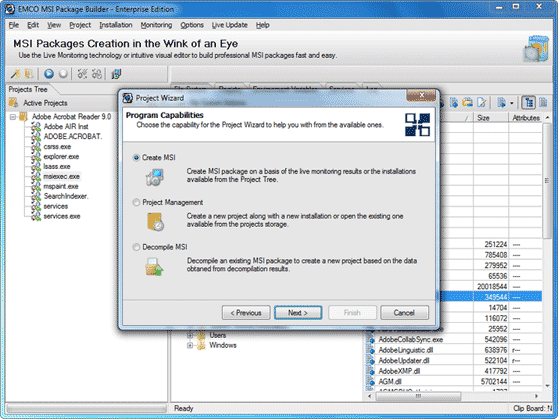
Task: Click the edit file pencil icon
Action: (x=481, y=103)
